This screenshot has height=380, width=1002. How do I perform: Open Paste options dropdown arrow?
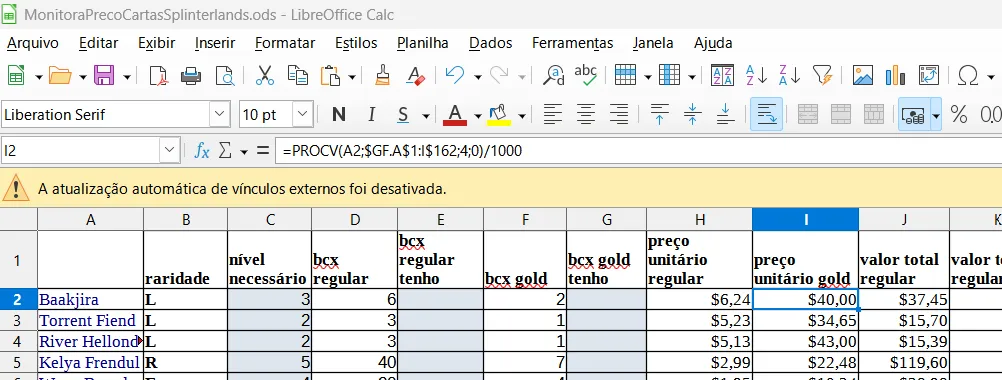click(352, 77)
